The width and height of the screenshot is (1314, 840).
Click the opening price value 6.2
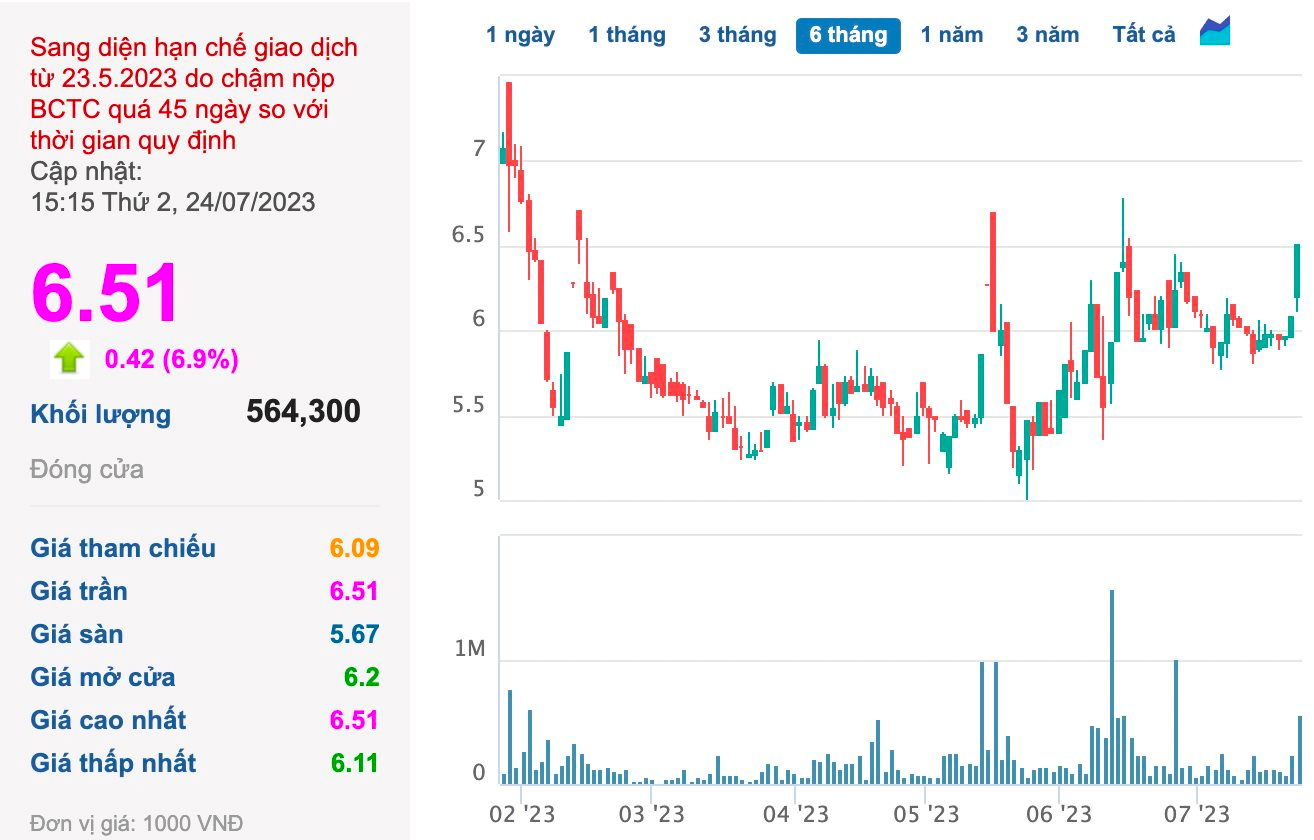click(362, 677)
